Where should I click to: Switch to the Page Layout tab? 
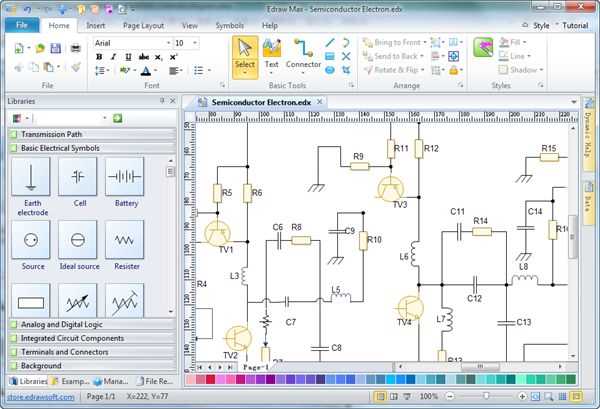143,26
